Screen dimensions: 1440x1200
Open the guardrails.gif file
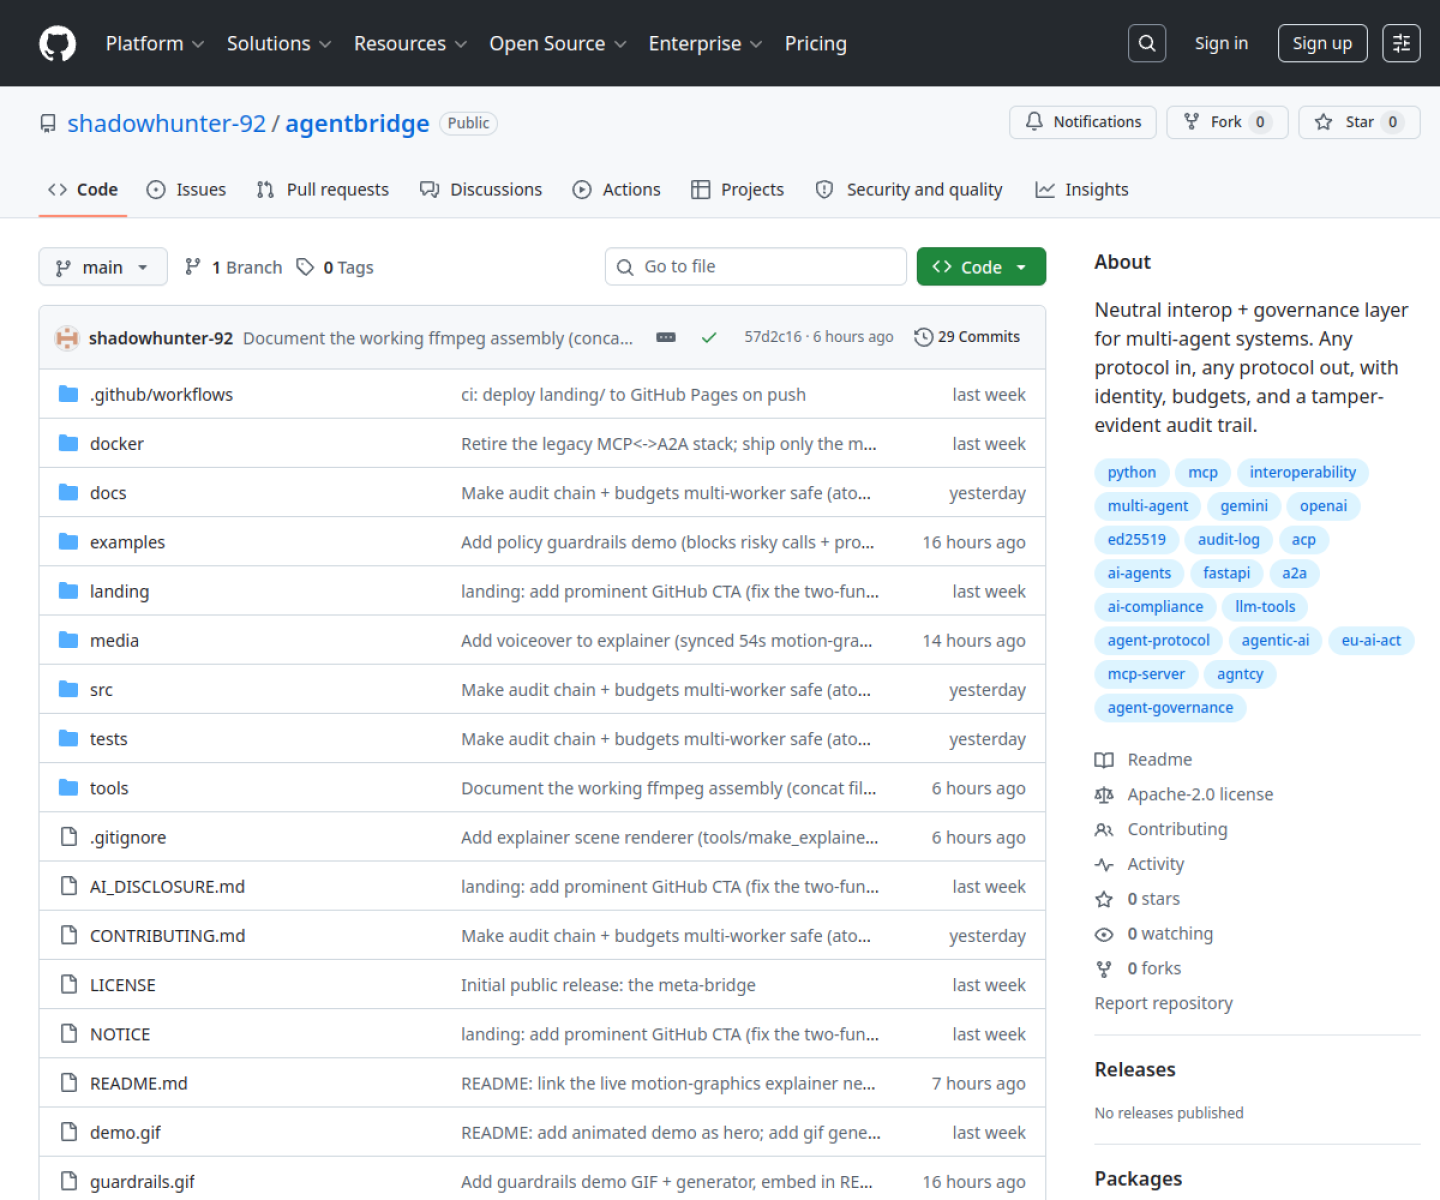pyautogui.click(x=142, y=1181)
